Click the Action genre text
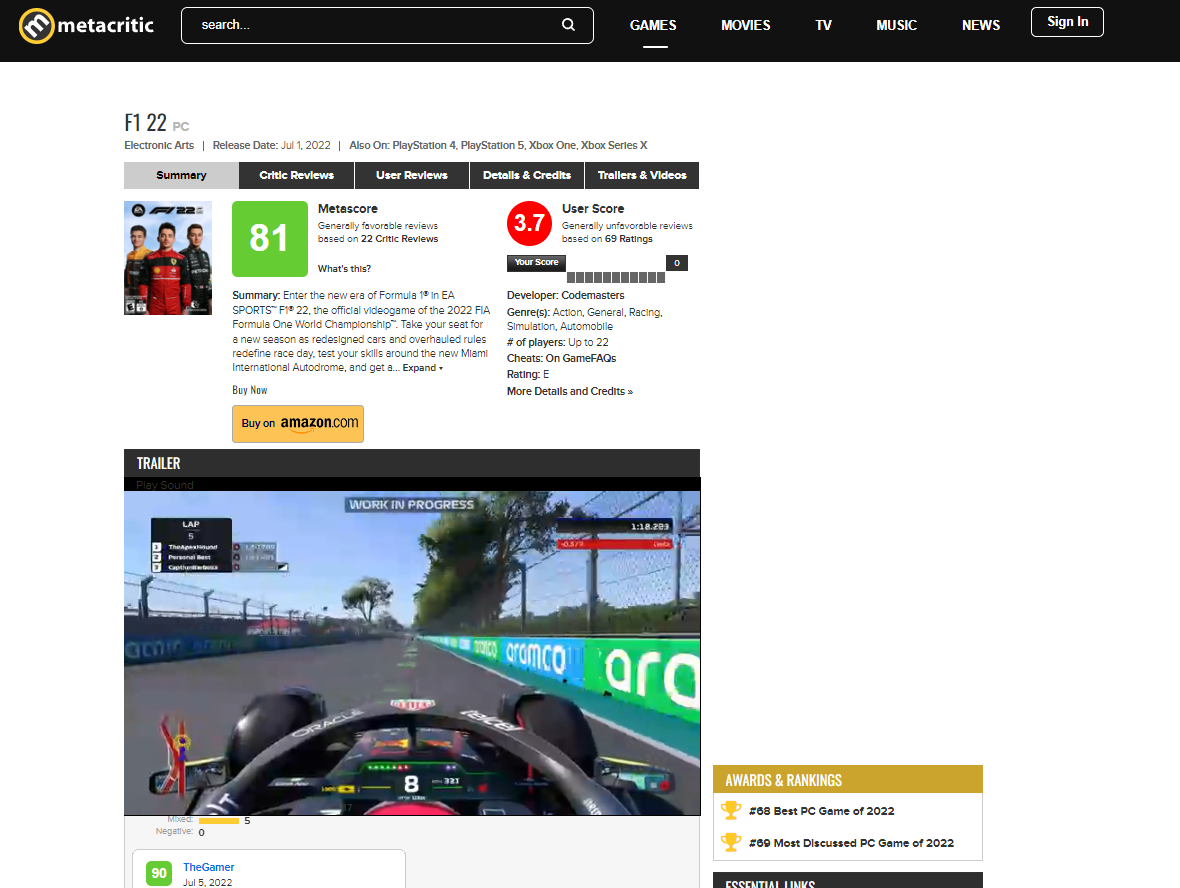1180x888 pixels. 567,312
